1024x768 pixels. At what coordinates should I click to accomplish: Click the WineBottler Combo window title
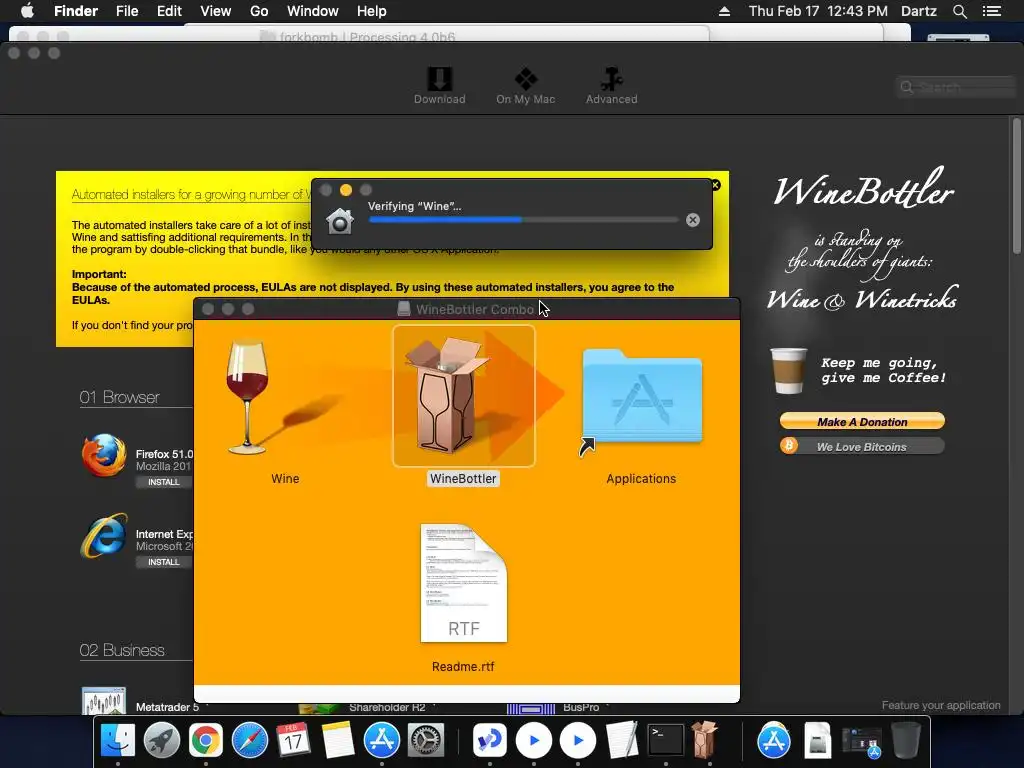(475, 310)
